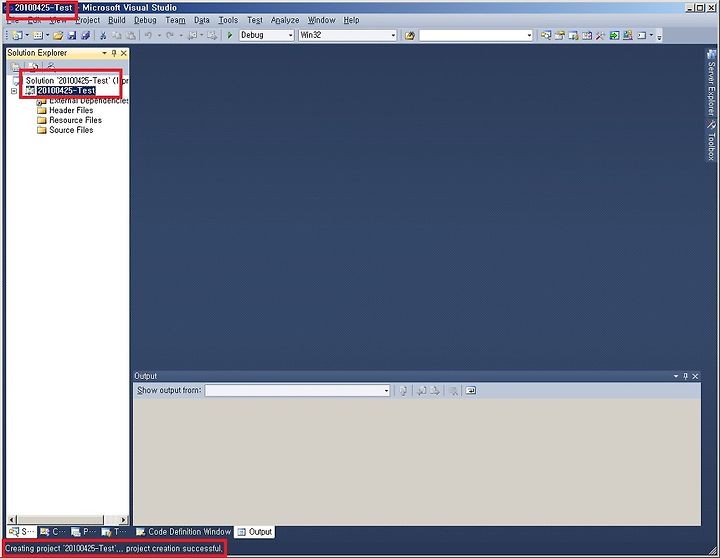Open Solution Explorer from the main toolbar icon
The image size is (720, 558).
(x=546, y=35)
